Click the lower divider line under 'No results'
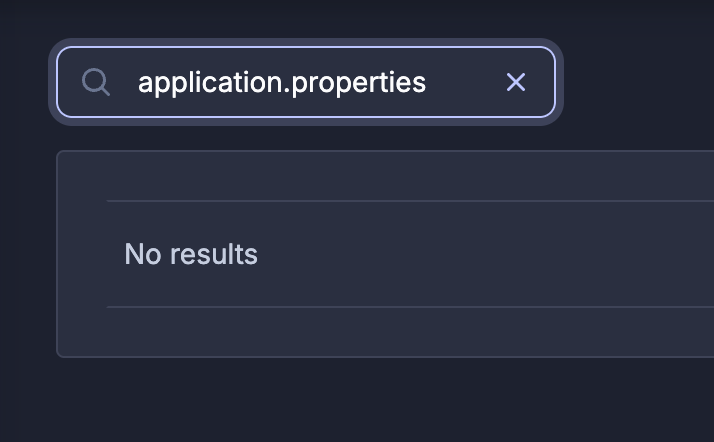 click(410, 307)
